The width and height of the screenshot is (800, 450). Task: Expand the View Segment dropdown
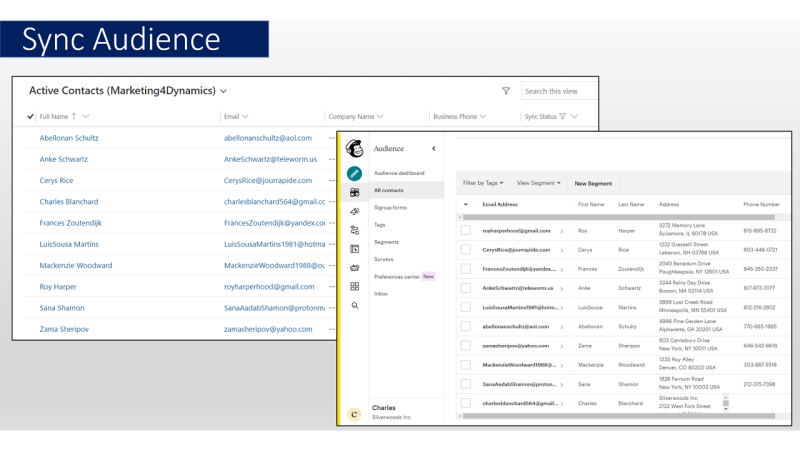(537, 183)
